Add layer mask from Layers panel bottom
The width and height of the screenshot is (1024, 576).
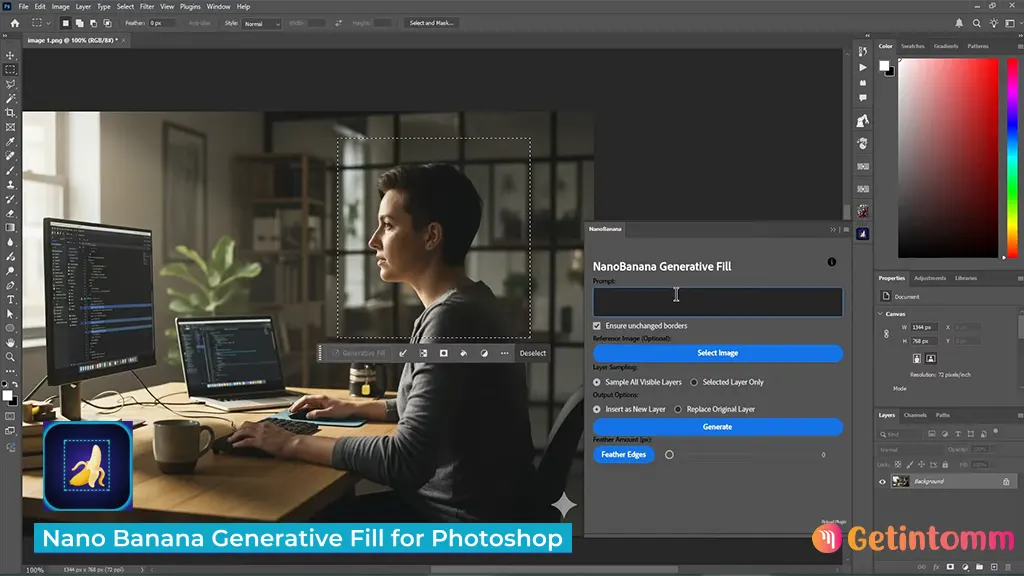coord(950,567)
